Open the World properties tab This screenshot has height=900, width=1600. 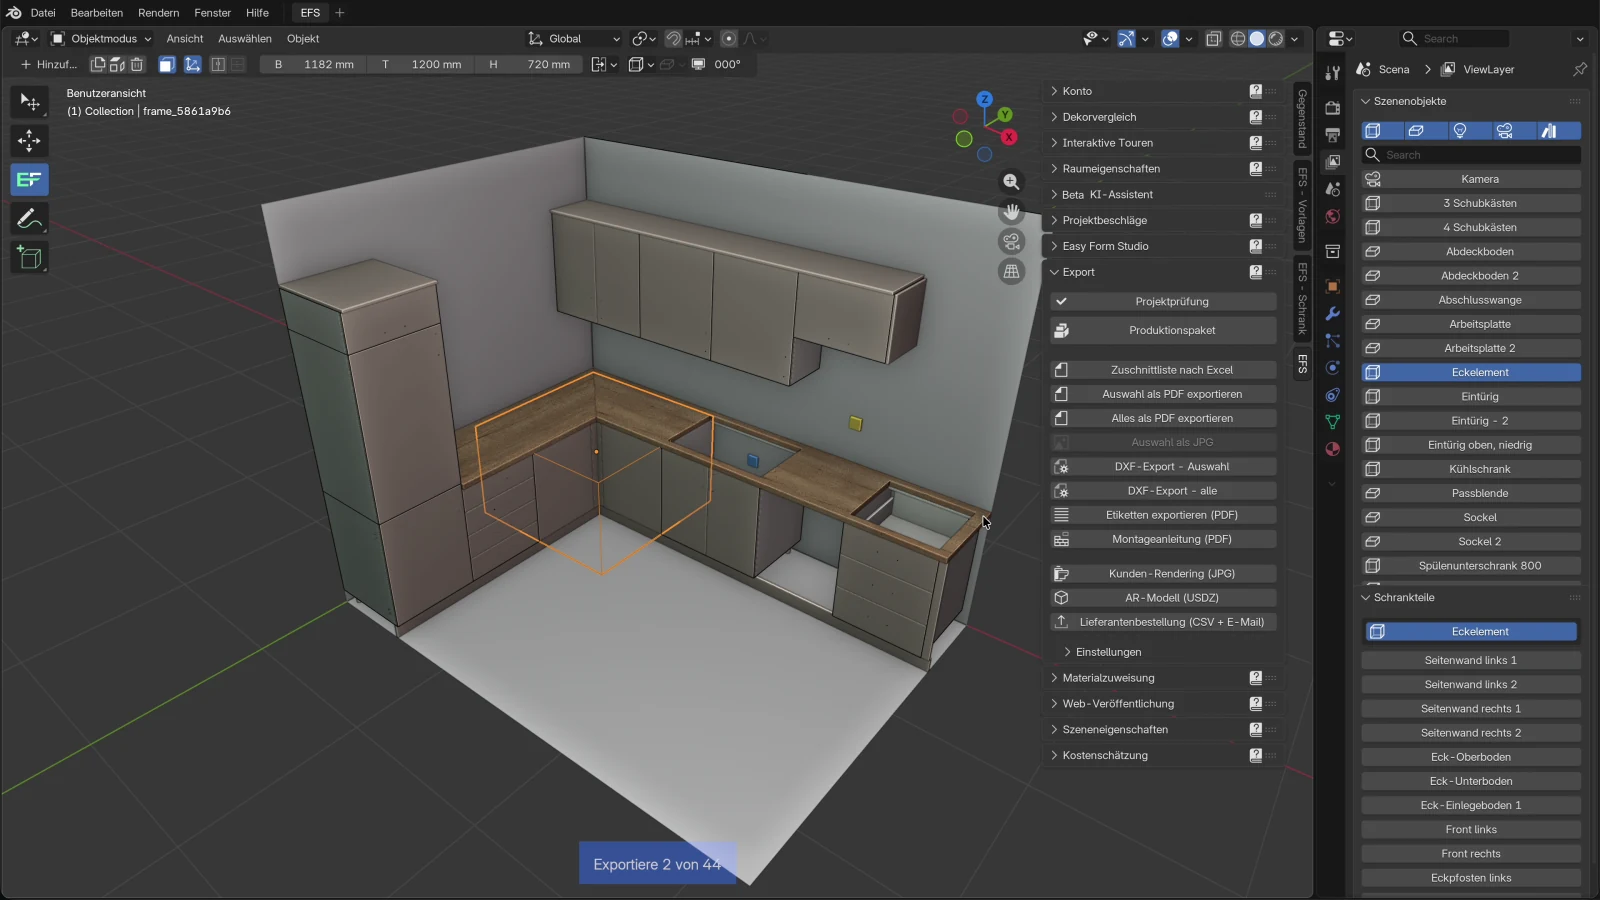[x=1332, y=216]
